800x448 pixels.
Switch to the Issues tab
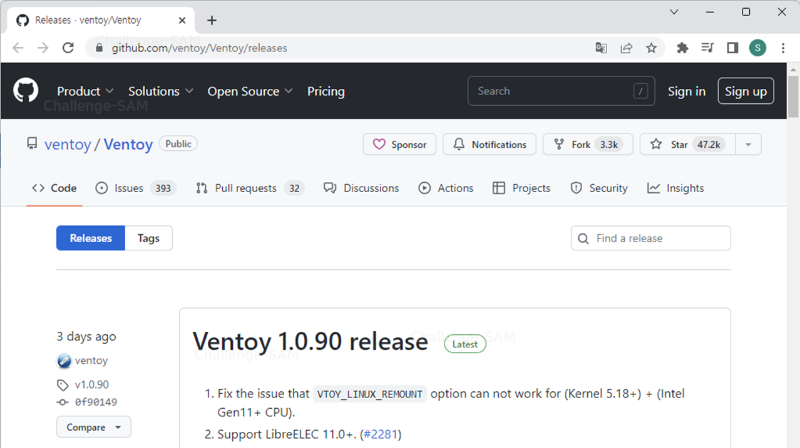pos(136,188)
